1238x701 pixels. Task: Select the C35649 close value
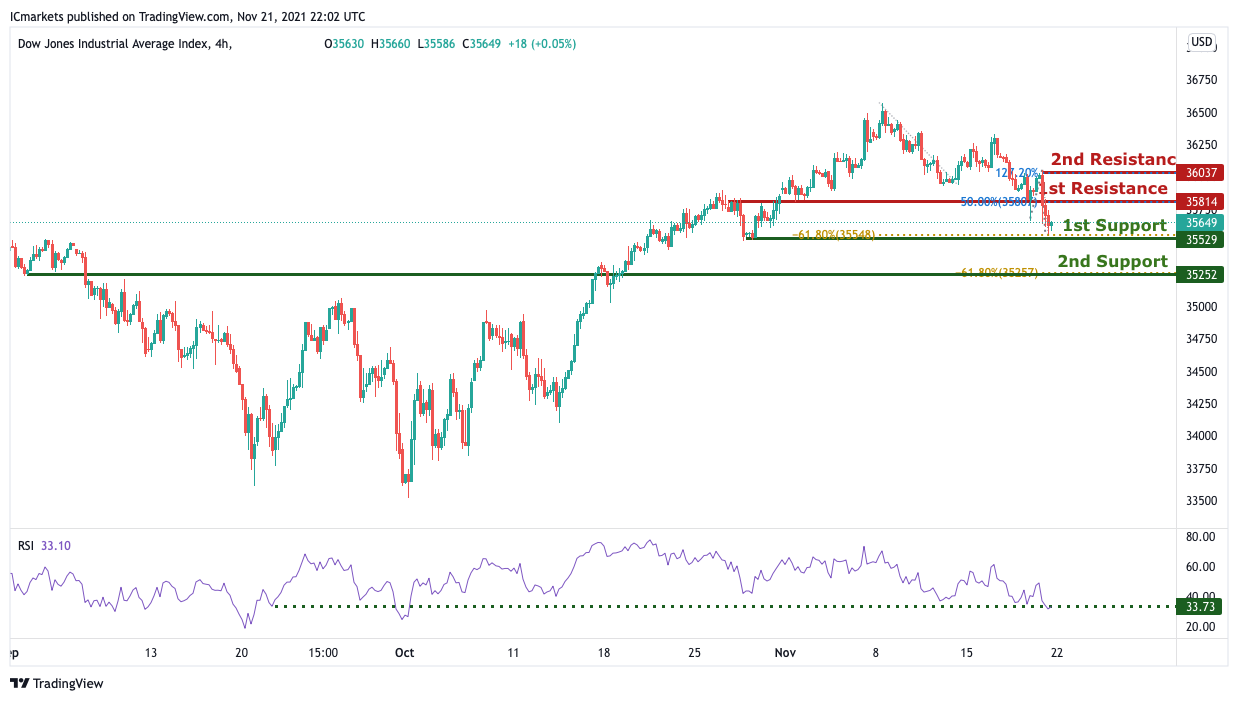481,44
